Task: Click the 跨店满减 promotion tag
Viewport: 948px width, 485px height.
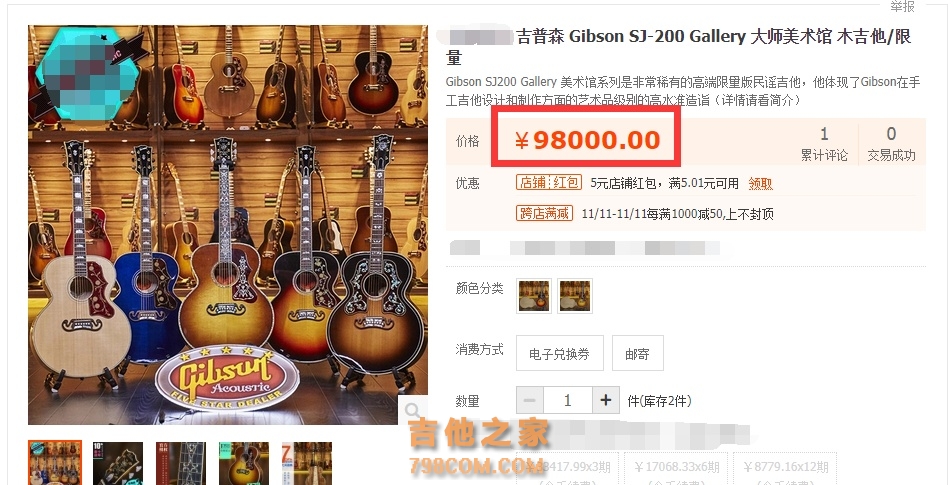Action: 544,213
